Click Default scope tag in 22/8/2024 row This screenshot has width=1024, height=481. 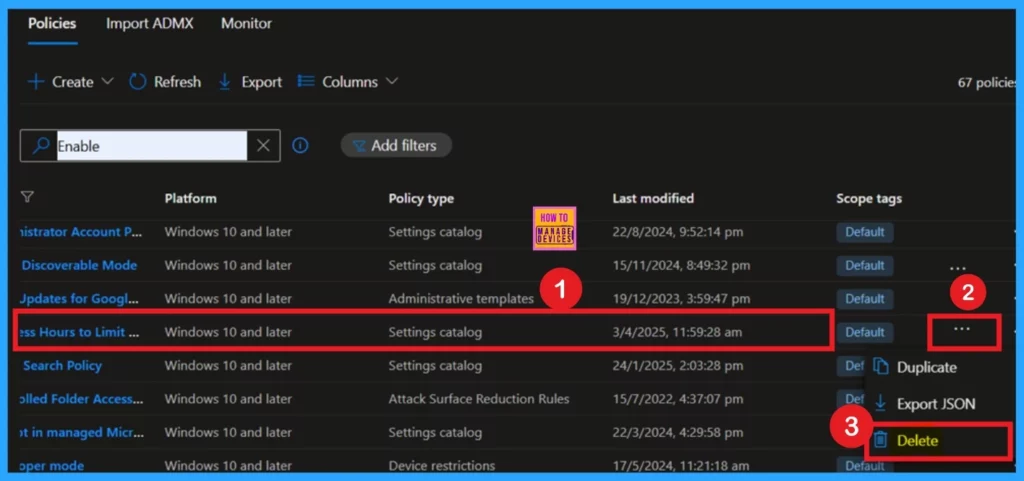865,232
